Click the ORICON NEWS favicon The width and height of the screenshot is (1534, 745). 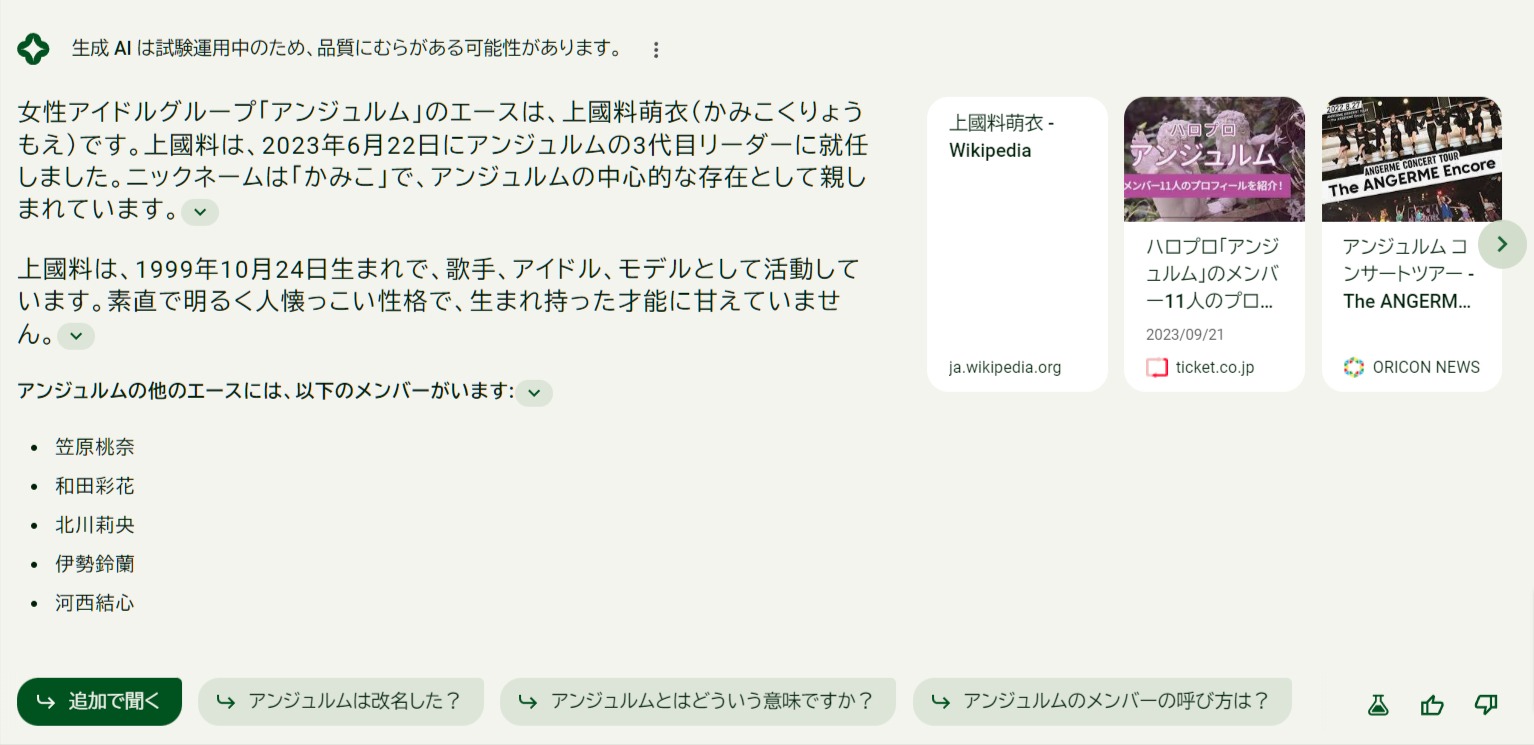click(x=1353, y=367)
